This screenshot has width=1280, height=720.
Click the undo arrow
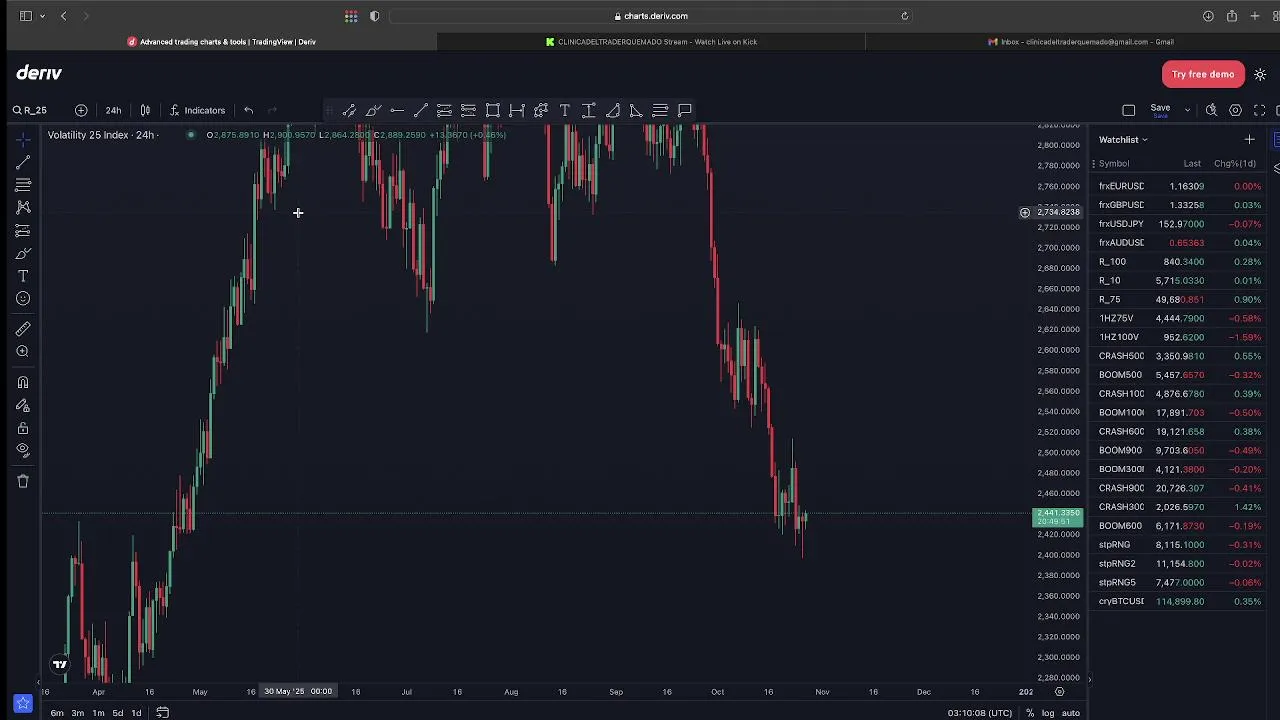pyautogui.click(x=248, y=110)
